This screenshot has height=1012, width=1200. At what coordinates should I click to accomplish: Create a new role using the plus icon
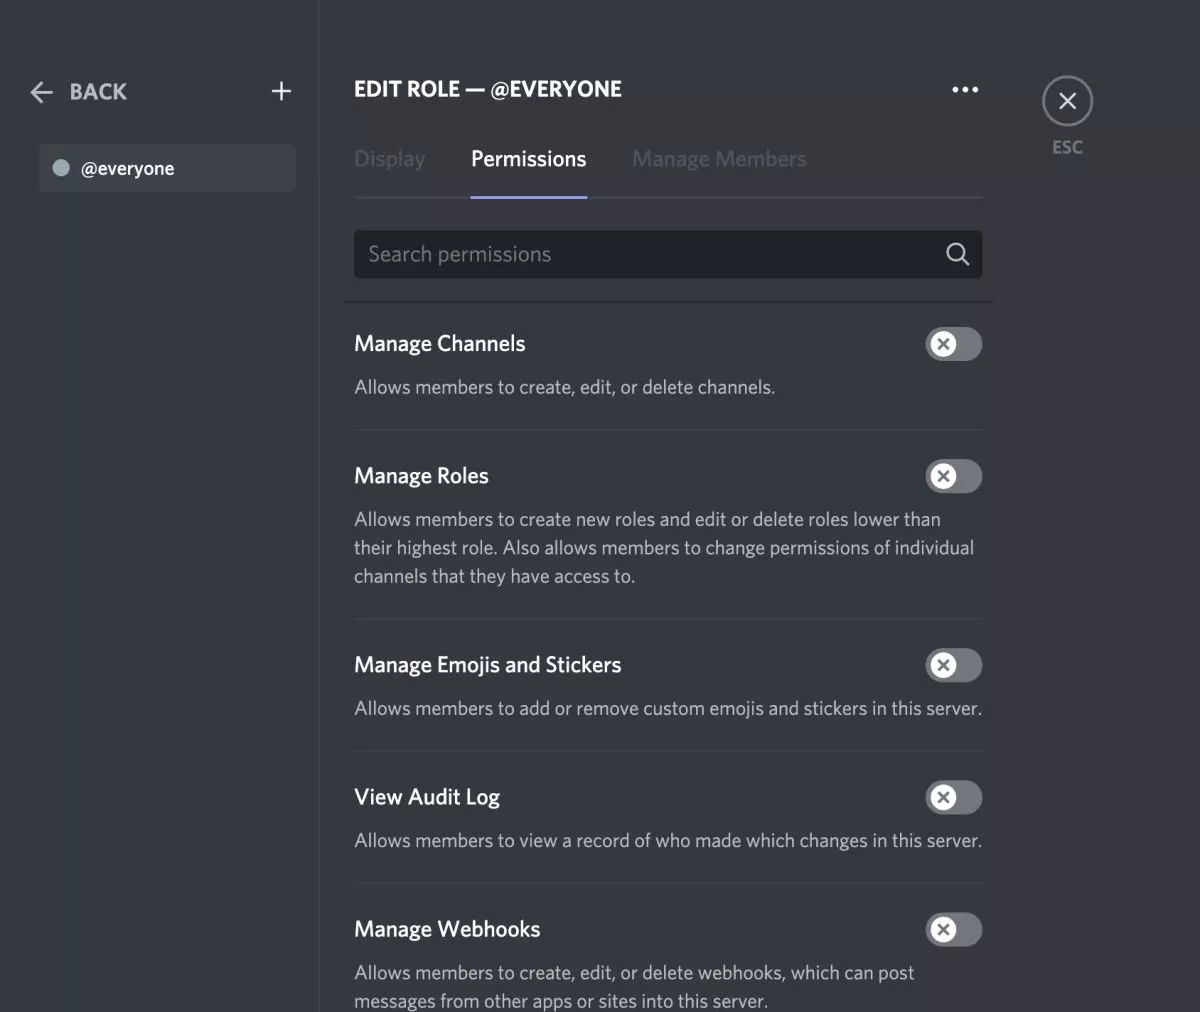281,90
